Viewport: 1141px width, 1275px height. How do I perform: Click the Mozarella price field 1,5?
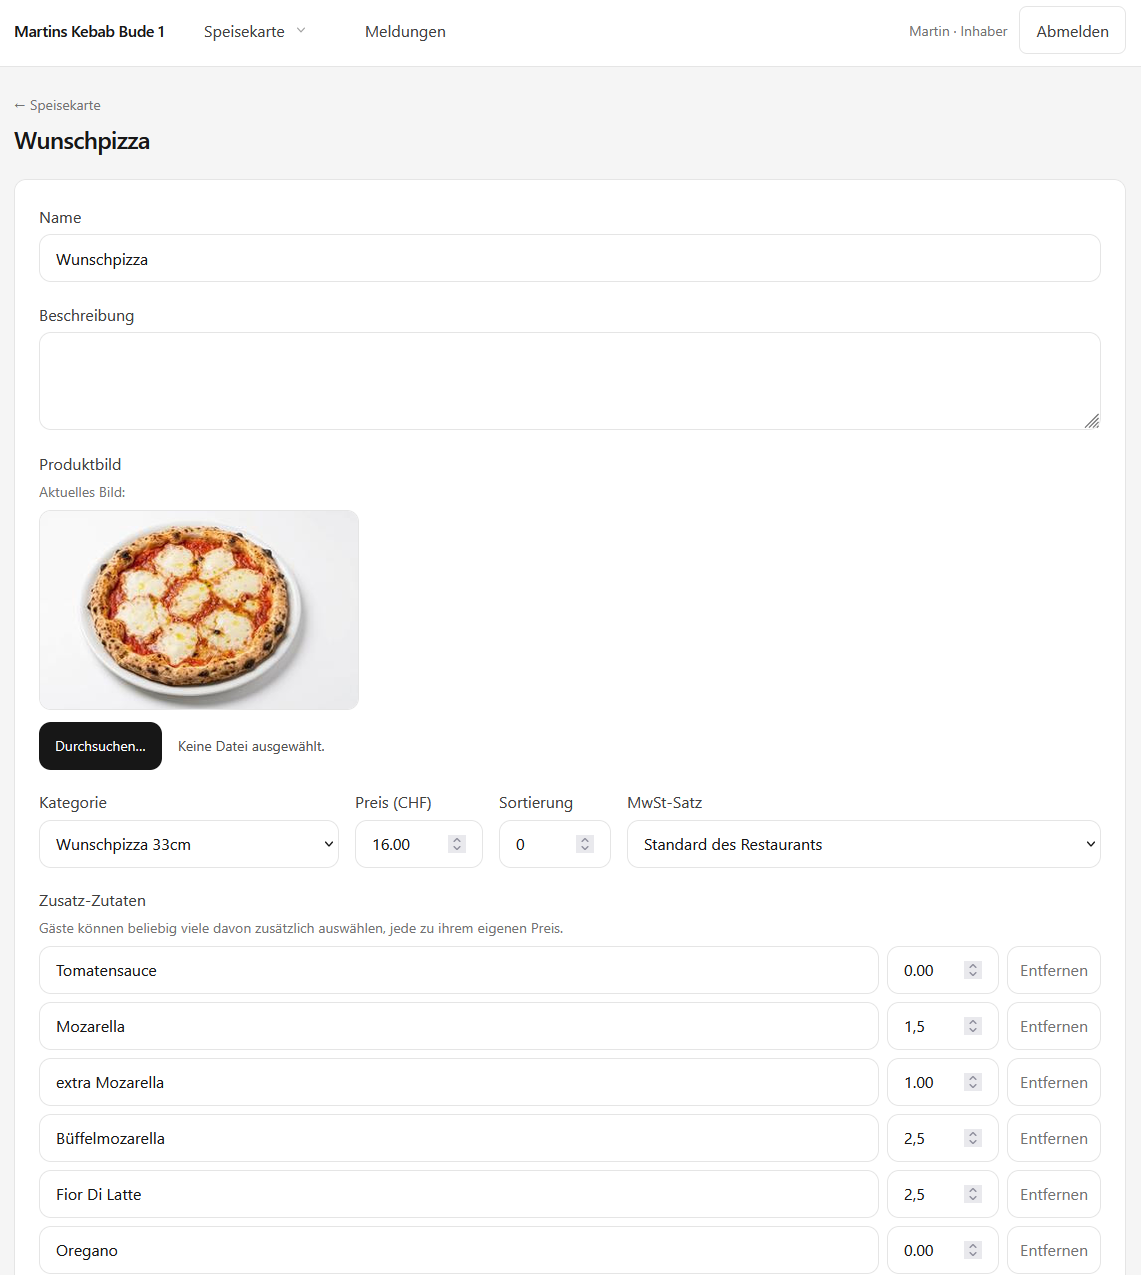[x=943, y=1026]
